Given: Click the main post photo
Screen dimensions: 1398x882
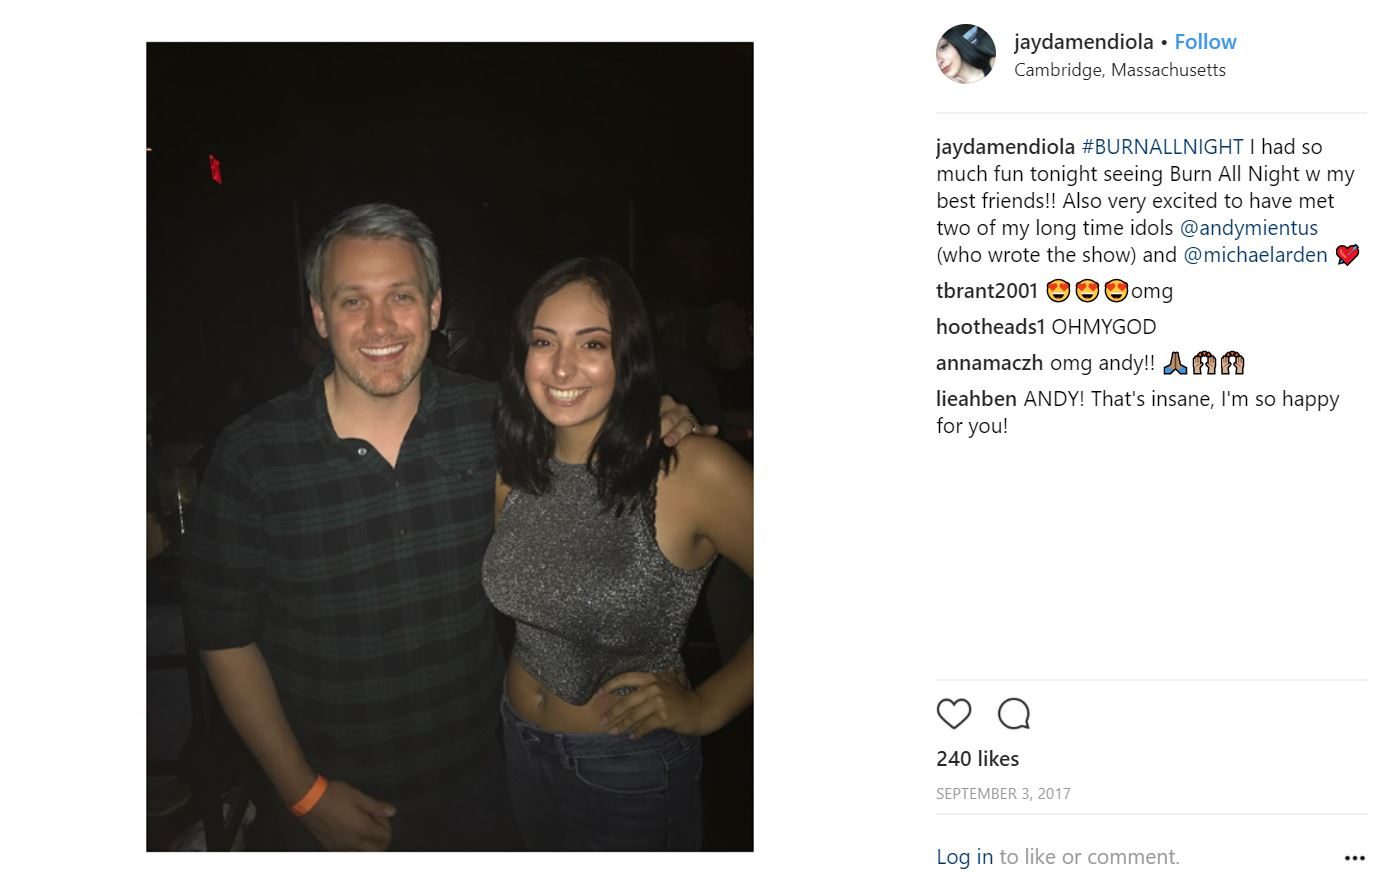Looking at the screenshot, I should tap(449, 446).
